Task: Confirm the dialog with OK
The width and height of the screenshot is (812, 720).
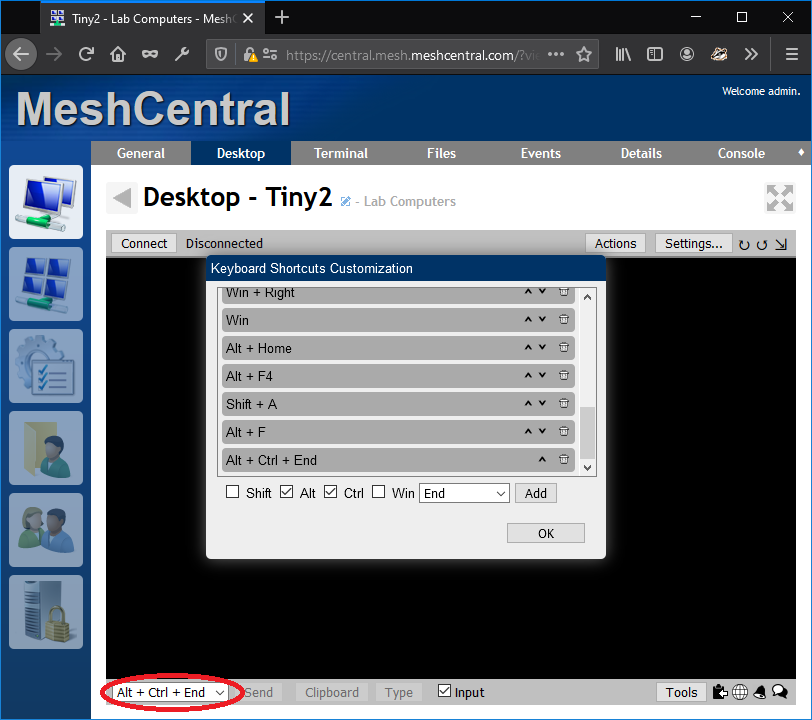Action: click(546, 534)
